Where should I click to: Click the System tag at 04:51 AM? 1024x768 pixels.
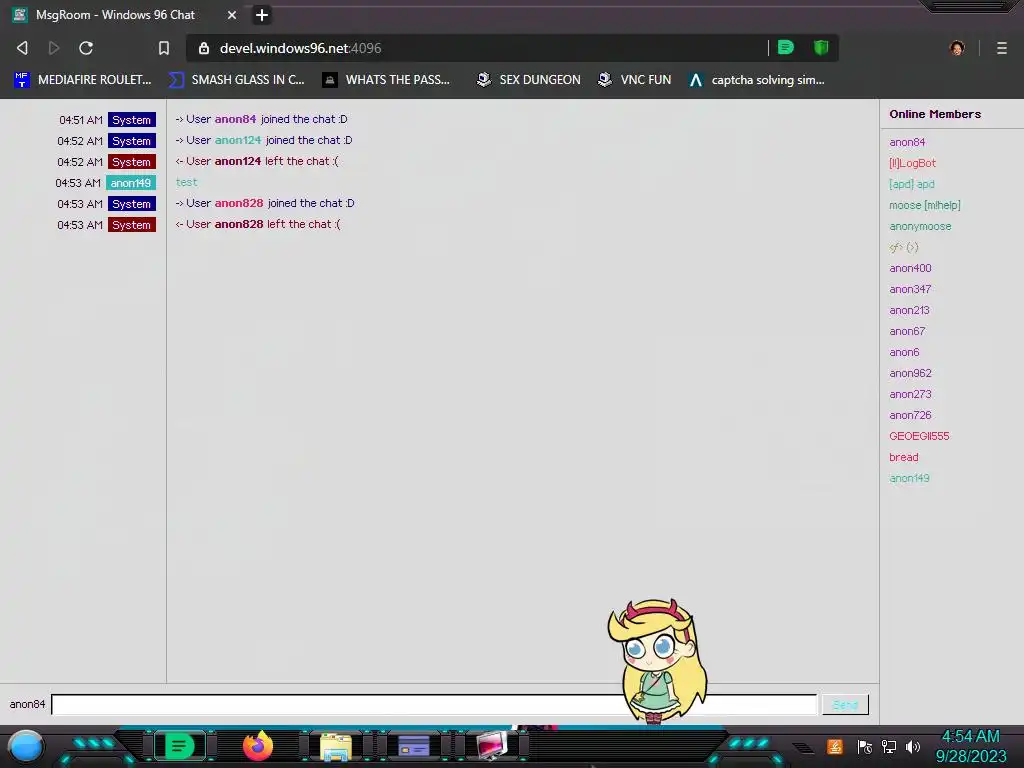(x=132, y=120)
